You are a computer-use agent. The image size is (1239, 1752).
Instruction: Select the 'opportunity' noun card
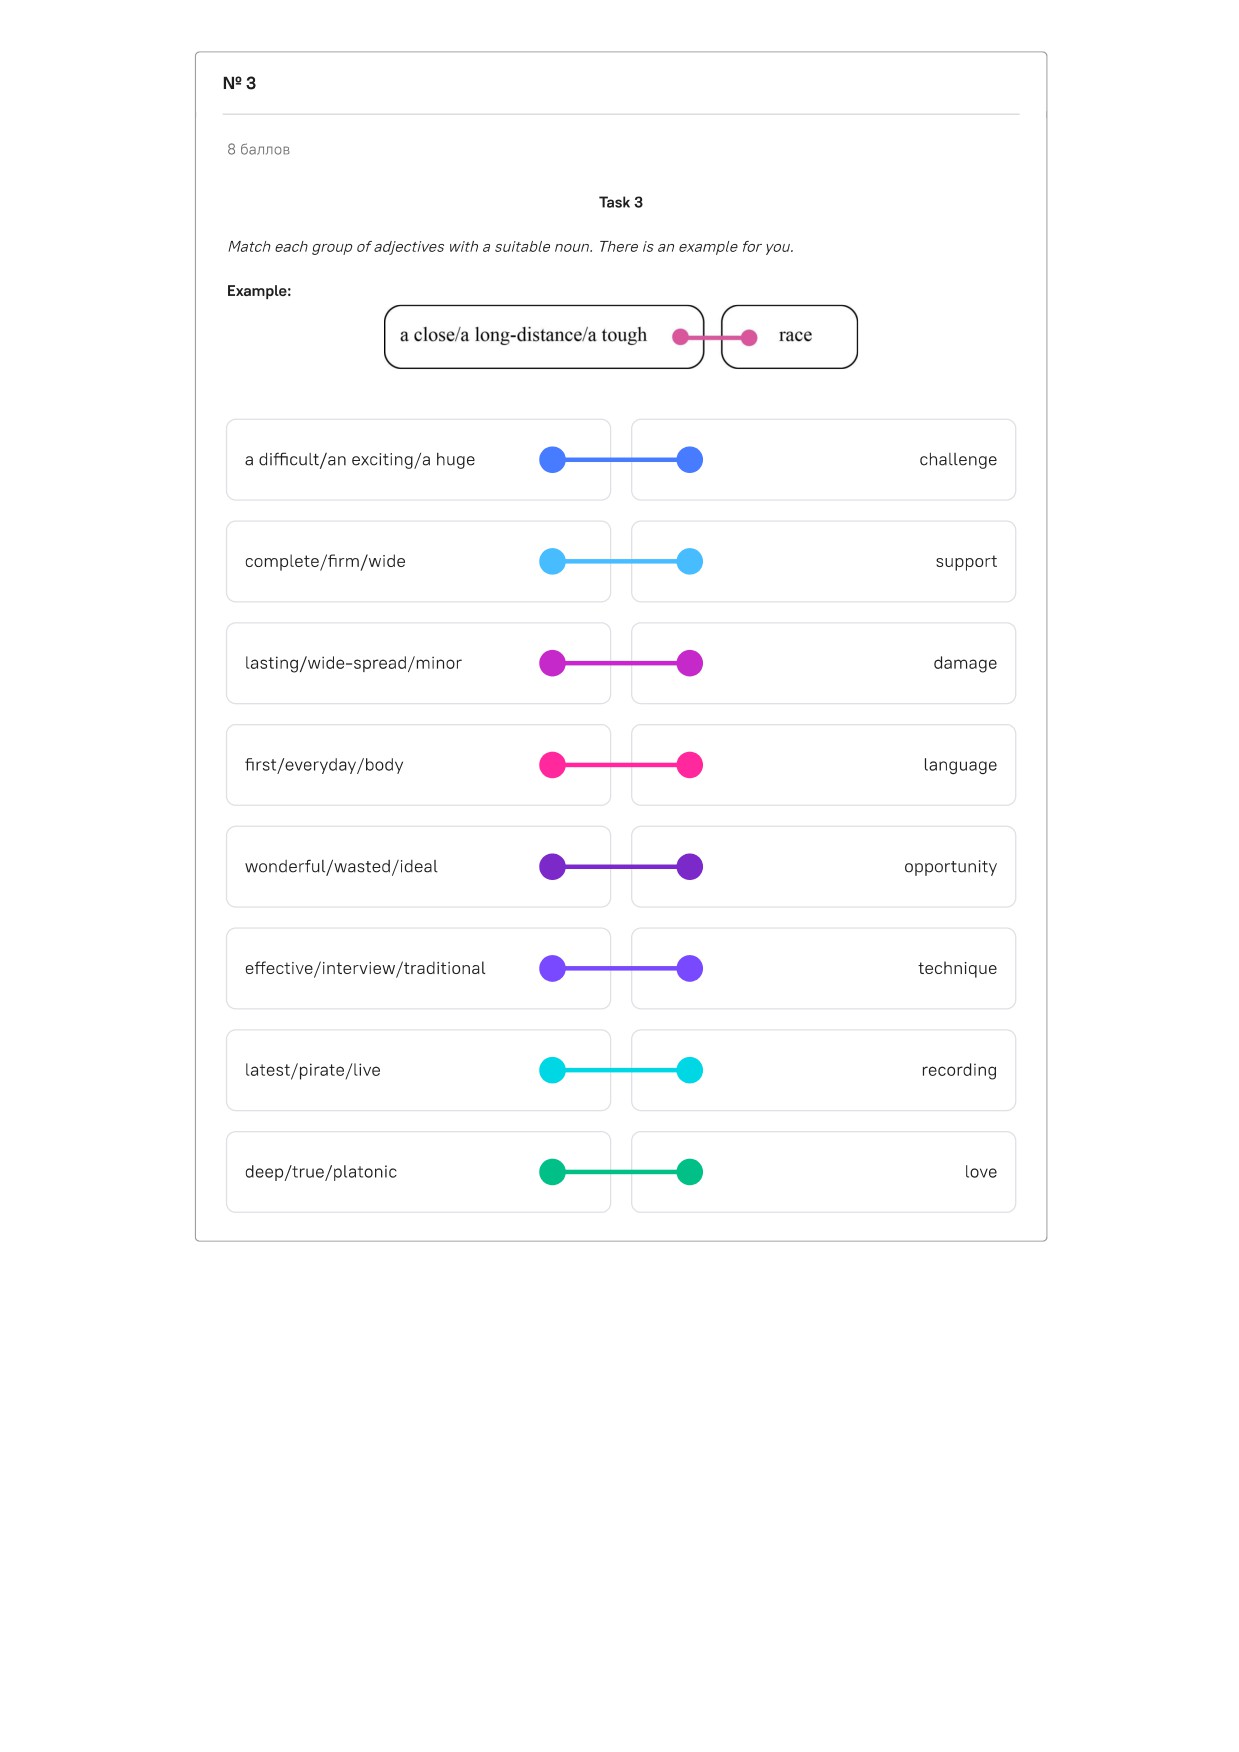coord(824,867)
